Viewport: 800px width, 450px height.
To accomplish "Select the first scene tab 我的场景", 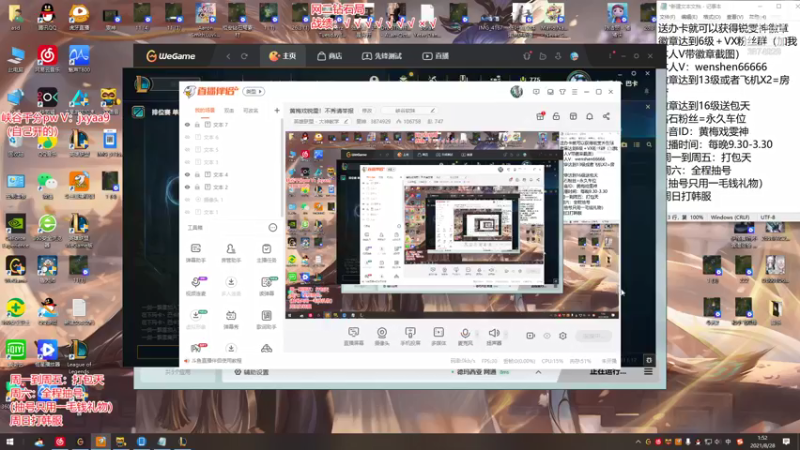I will coord(205,110).
